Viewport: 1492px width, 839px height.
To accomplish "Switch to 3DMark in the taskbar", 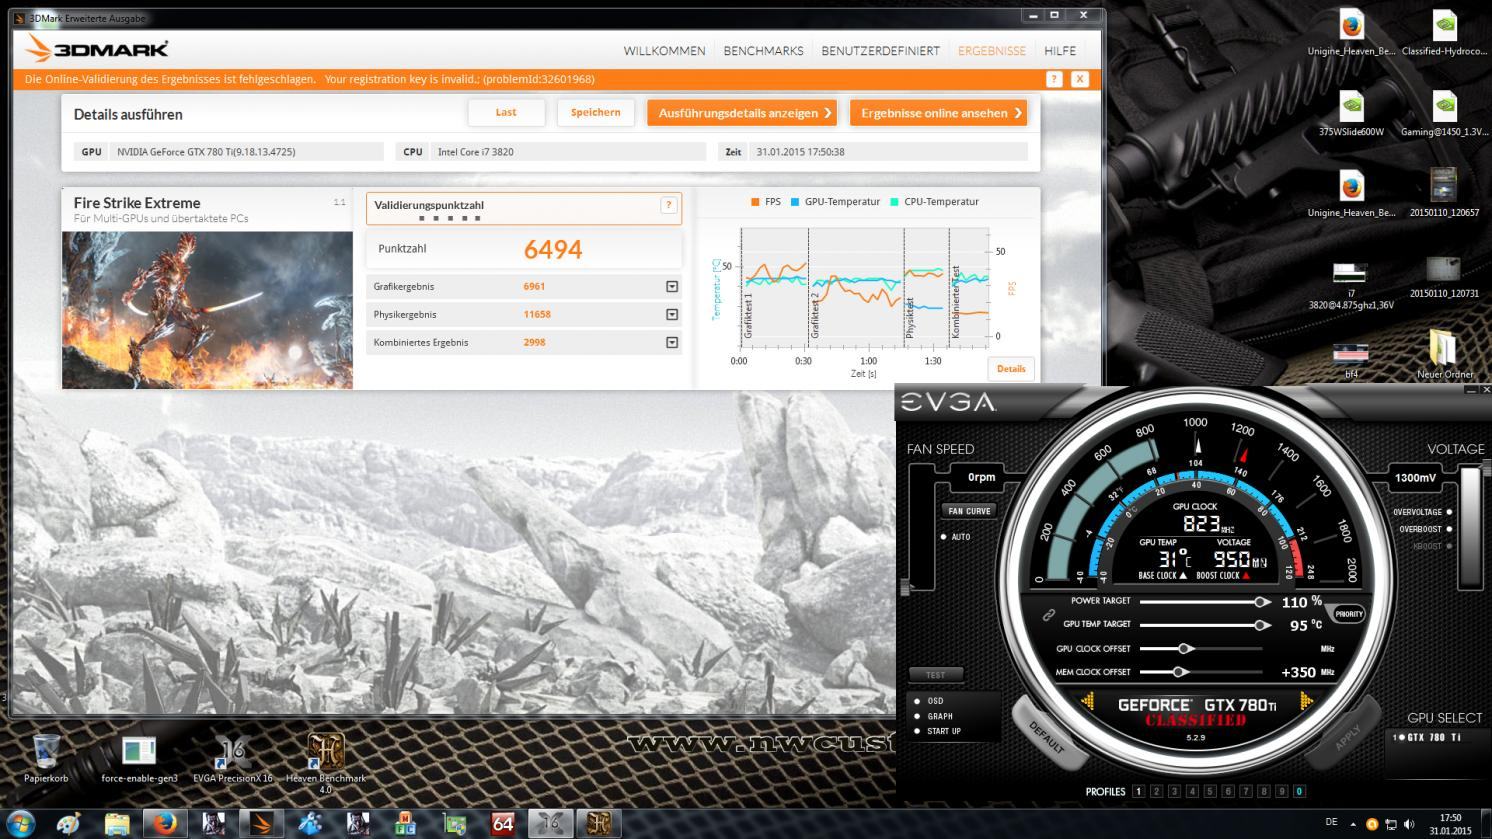I will click(261, 824).
